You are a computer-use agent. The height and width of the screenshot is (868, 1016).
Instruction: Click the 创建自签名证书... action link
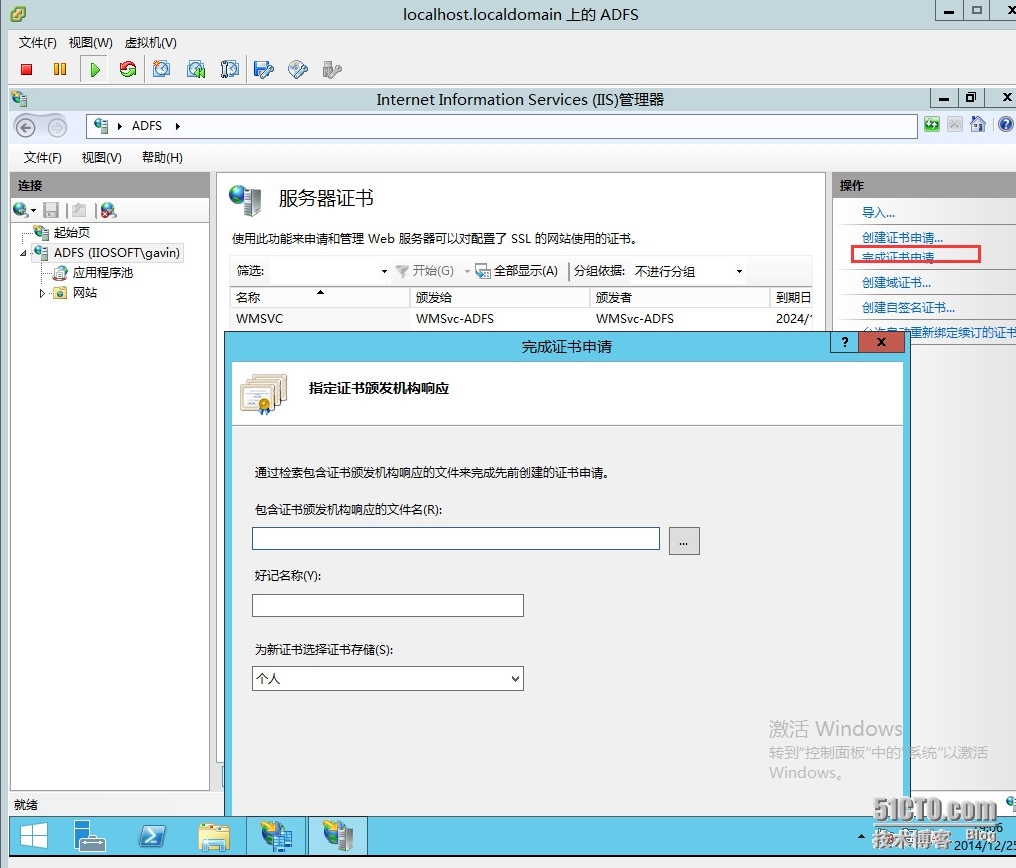[908, 307]
